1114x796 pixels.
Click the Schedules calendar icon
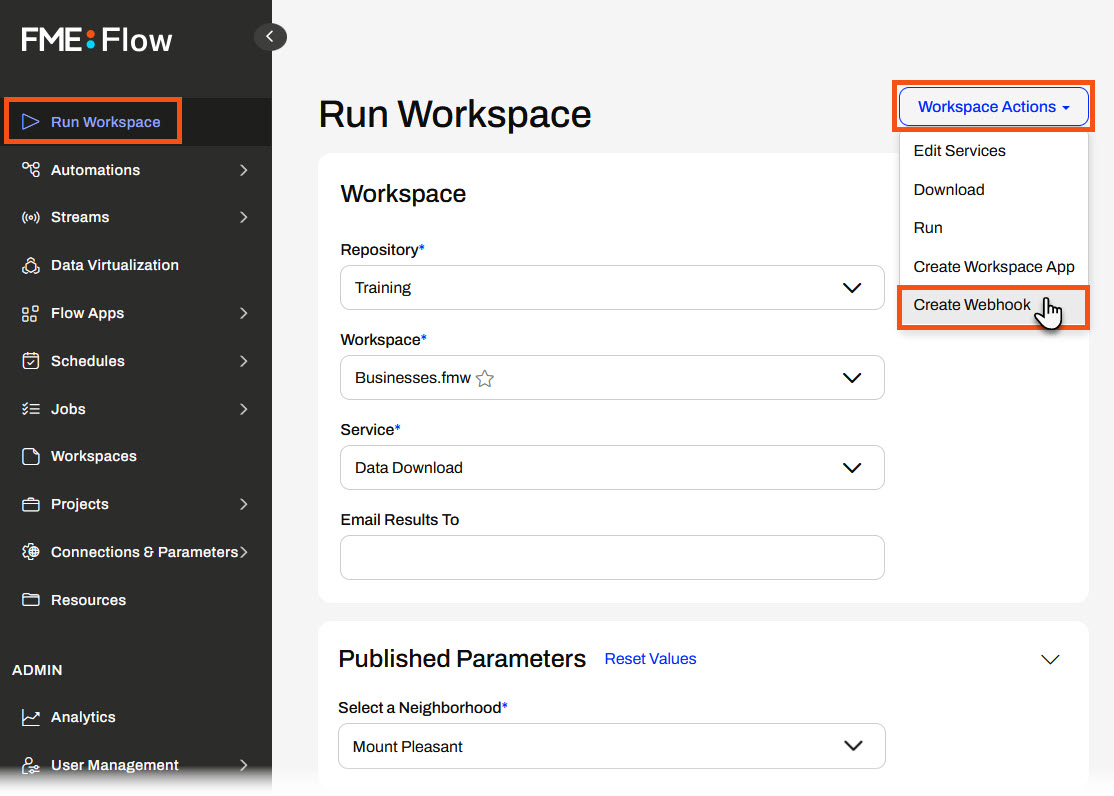point(31,361)
